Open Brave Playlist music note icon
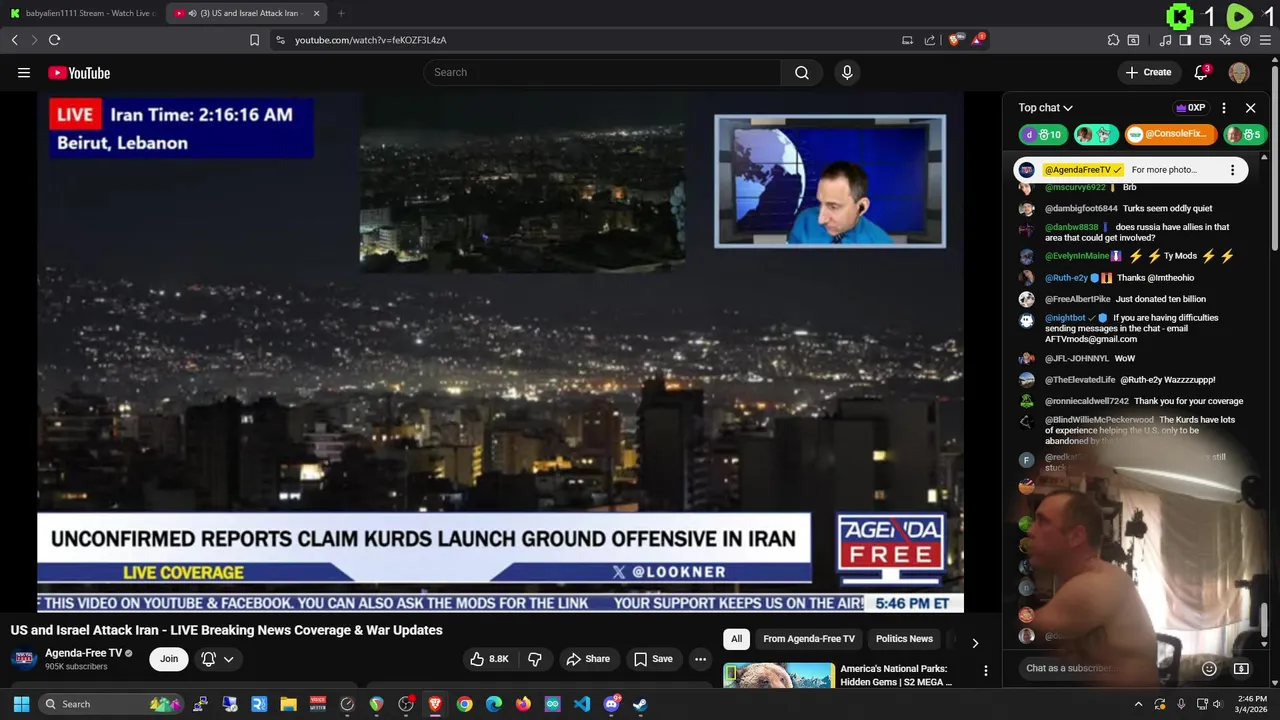 (1166, 40)
